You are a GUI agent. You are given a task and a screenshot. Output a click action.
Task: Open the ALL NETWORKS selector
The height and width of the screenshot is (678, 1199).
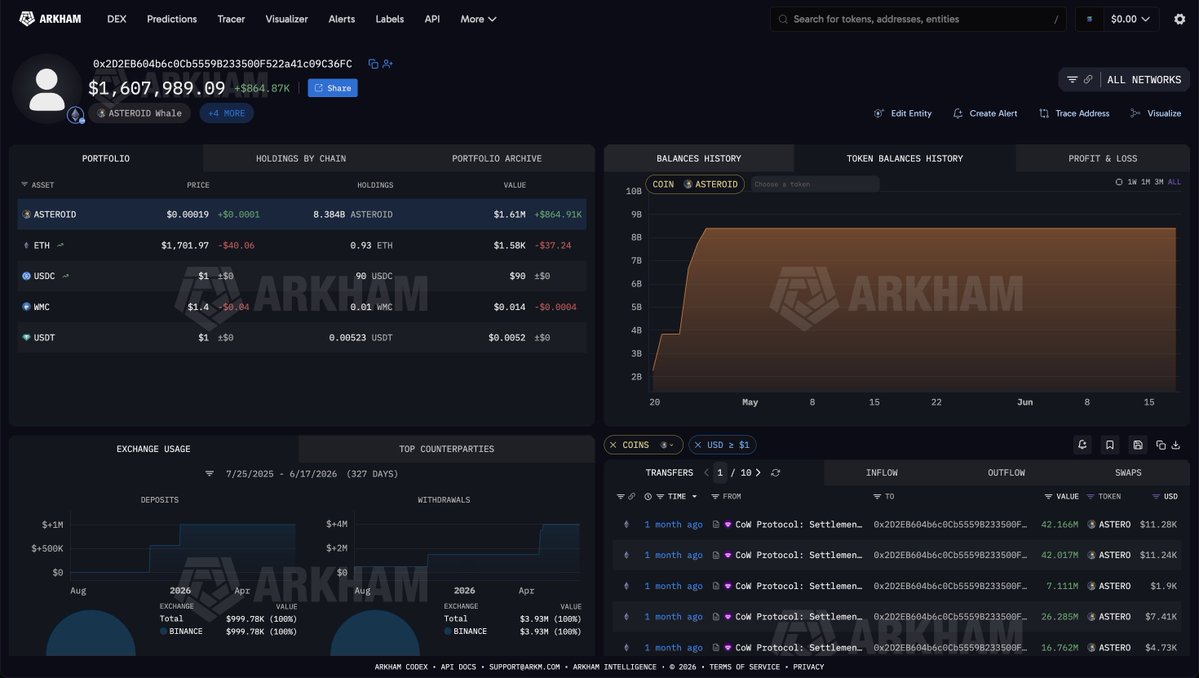pyautogui.click(x=1144, y=79)
